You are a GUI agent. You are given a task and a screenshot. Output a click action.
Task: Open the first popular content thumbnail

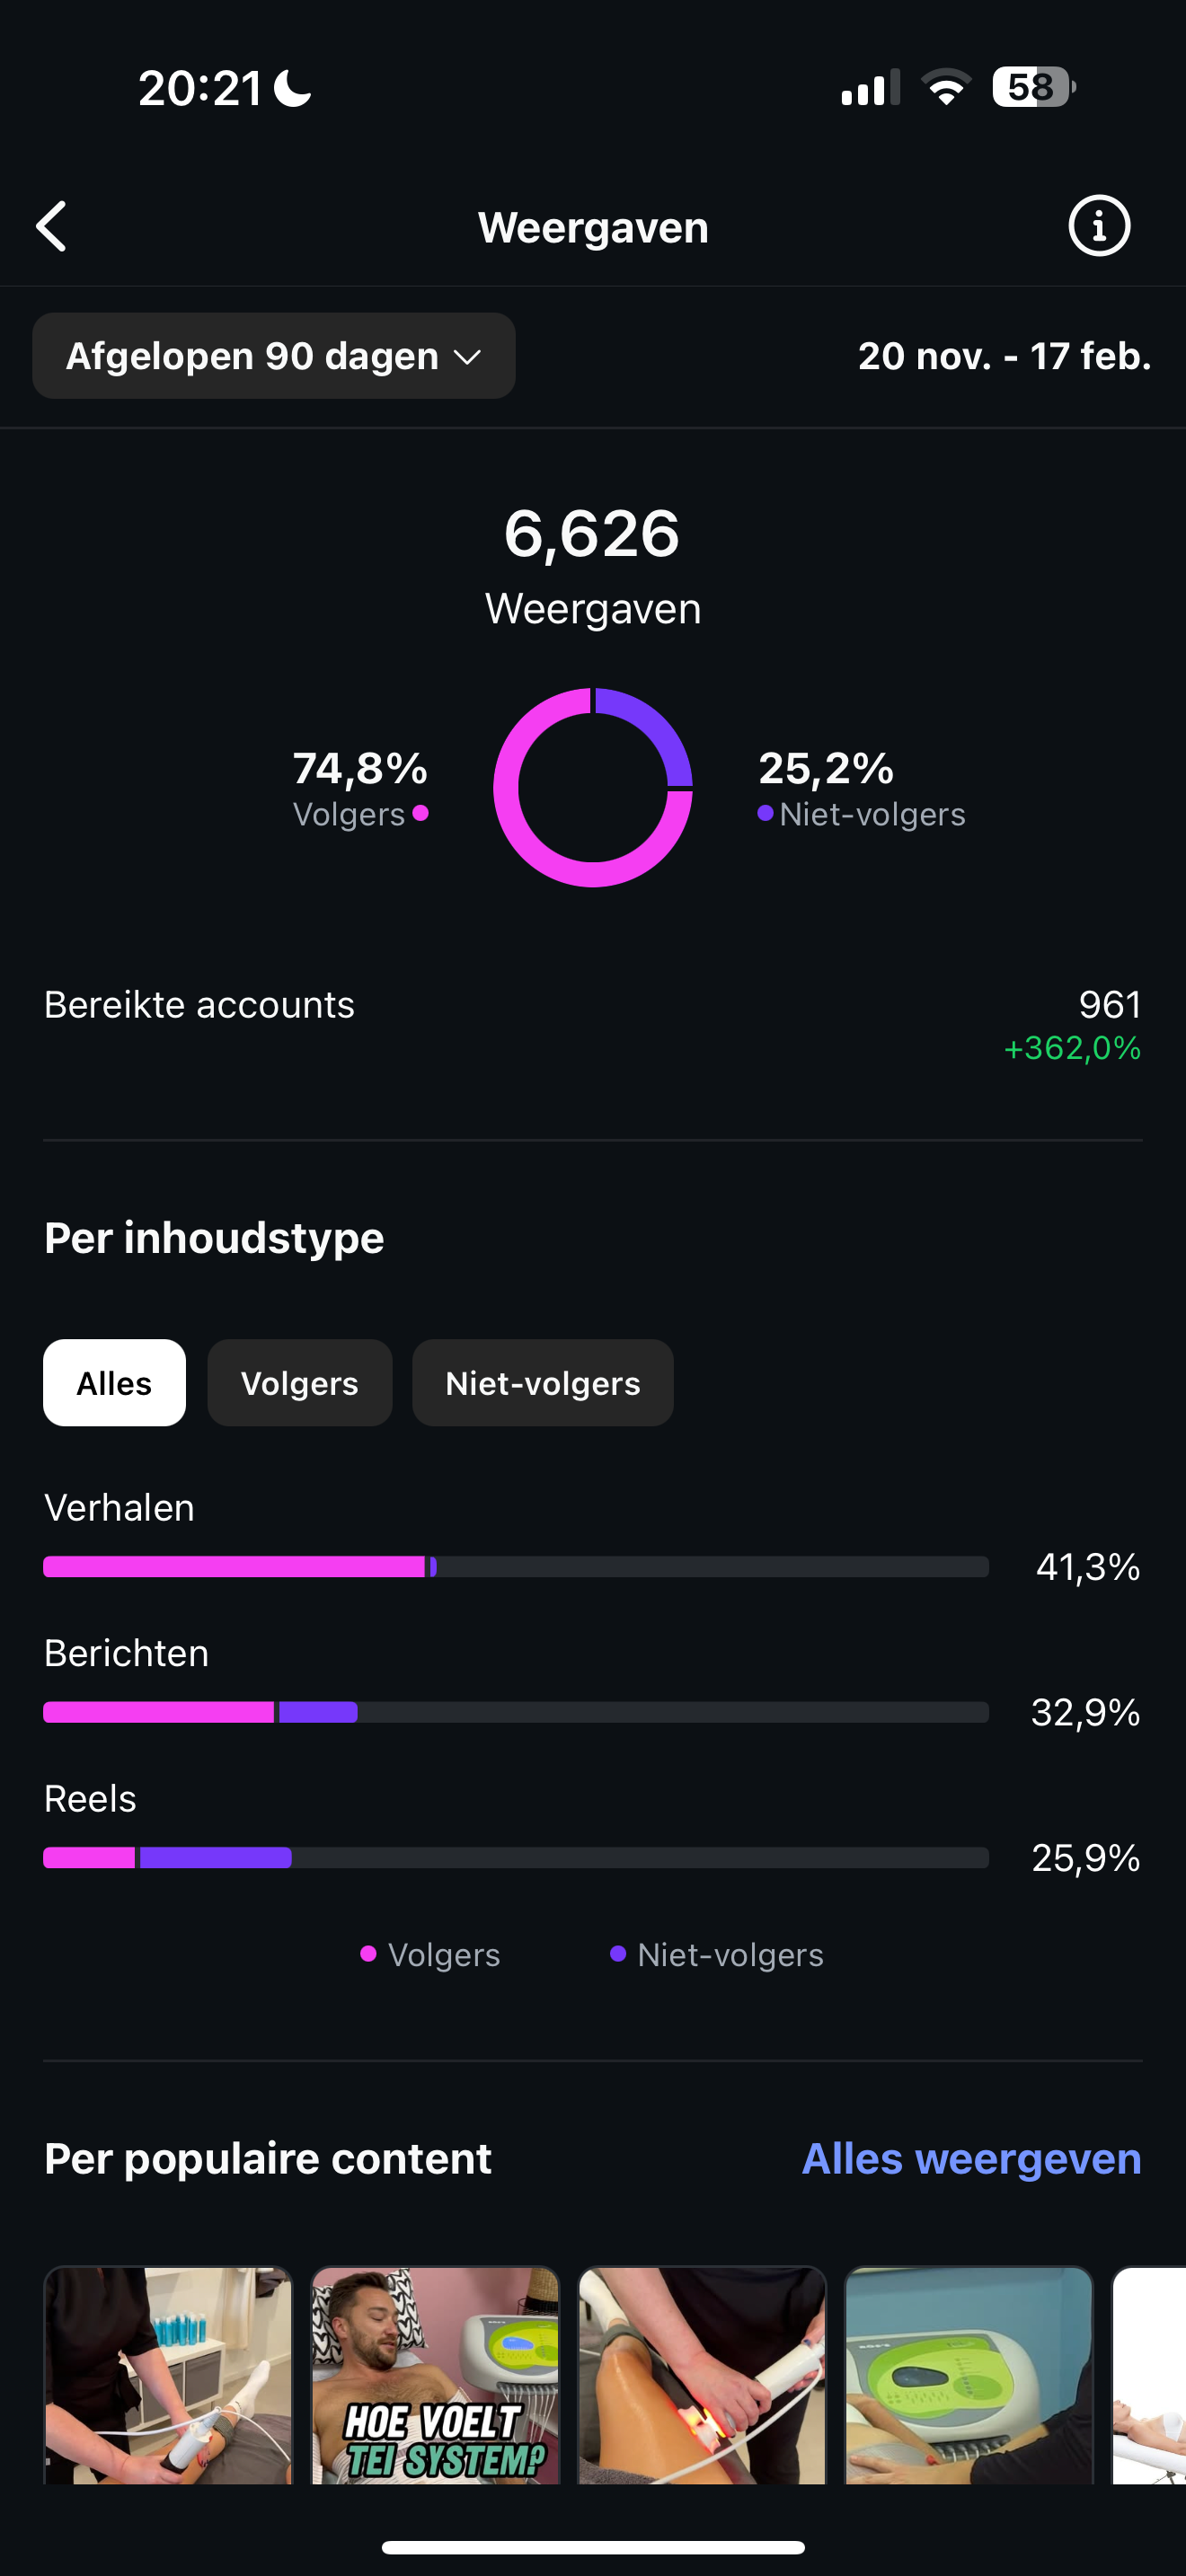coord(168,2375)
